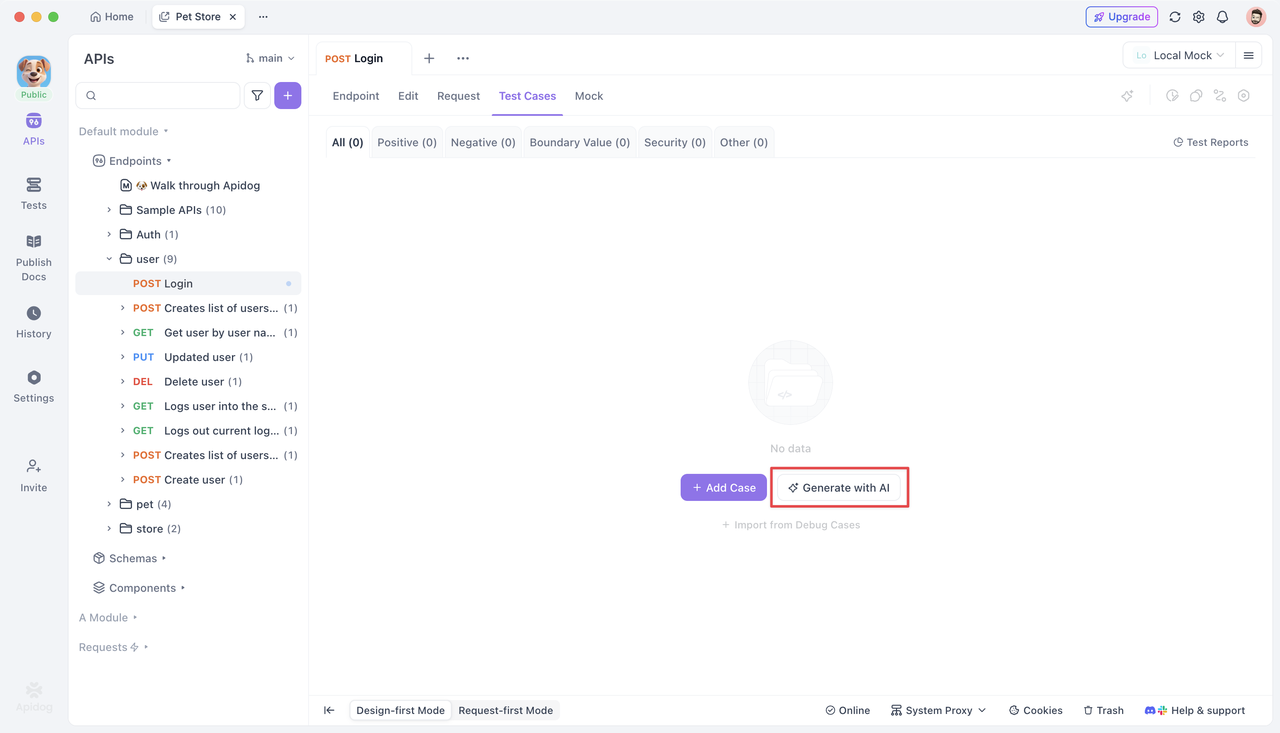Click the Add Case button
The width and height of the screenshot is (1280, 733).
723,488
